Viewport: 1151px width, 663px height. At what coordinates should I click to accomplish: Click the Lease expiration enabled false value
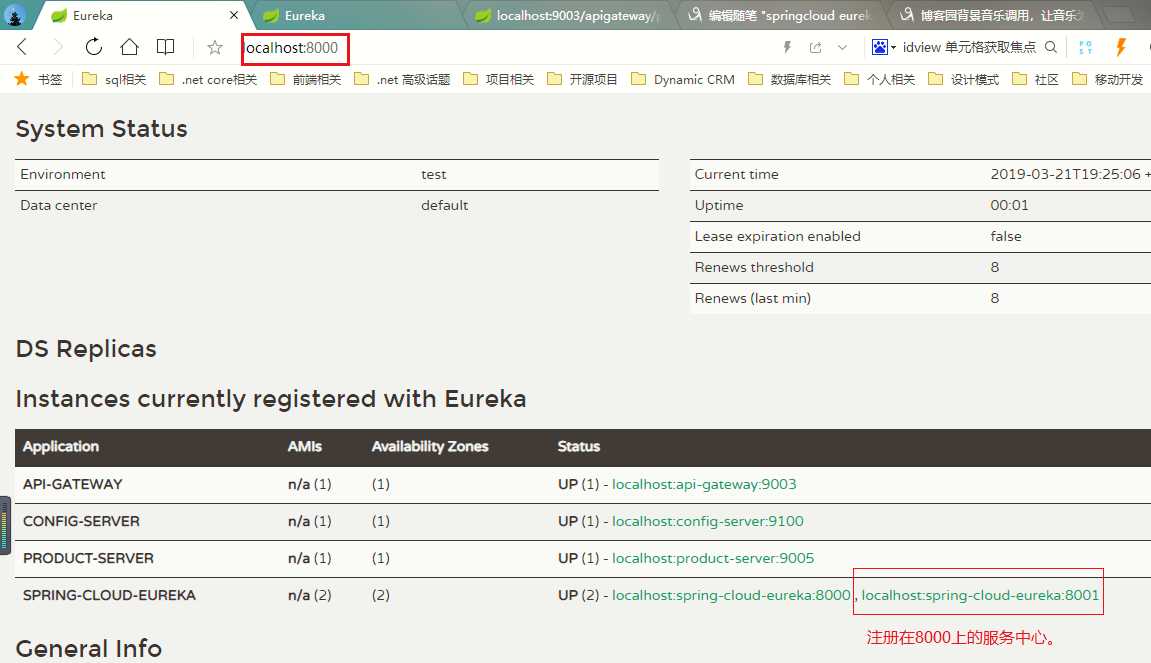(1006, 236)
